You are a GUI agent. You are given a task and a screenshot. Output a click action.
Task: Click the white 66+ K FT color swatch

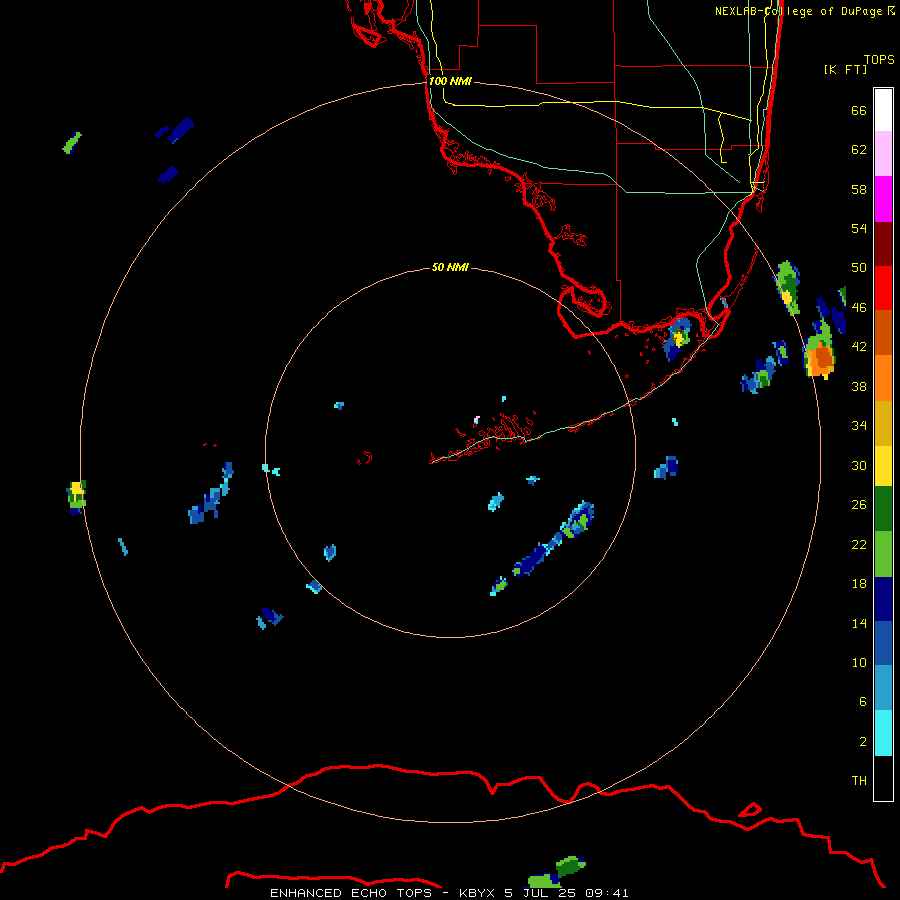[x=883, y=110]
